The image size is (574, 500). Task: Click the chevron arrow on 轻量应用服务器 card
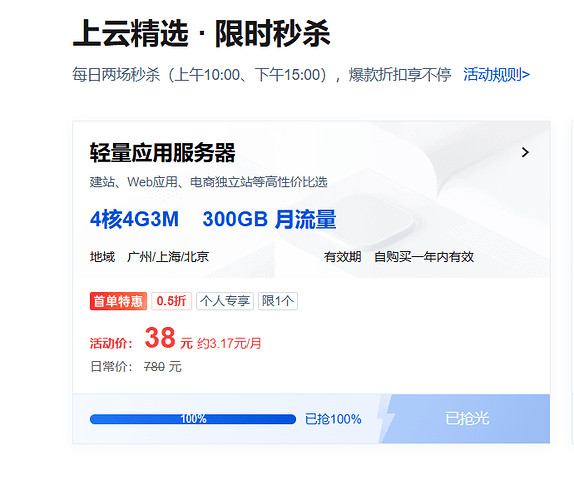[525, 152]
